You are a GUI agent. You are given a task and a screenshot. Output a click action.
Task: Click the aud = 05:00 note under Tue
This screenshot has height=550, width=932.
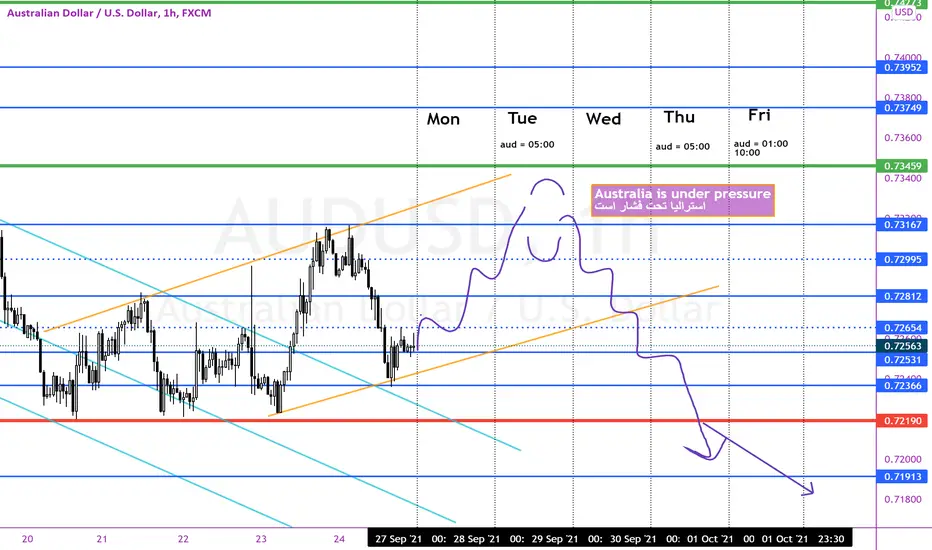pos(527,144)
